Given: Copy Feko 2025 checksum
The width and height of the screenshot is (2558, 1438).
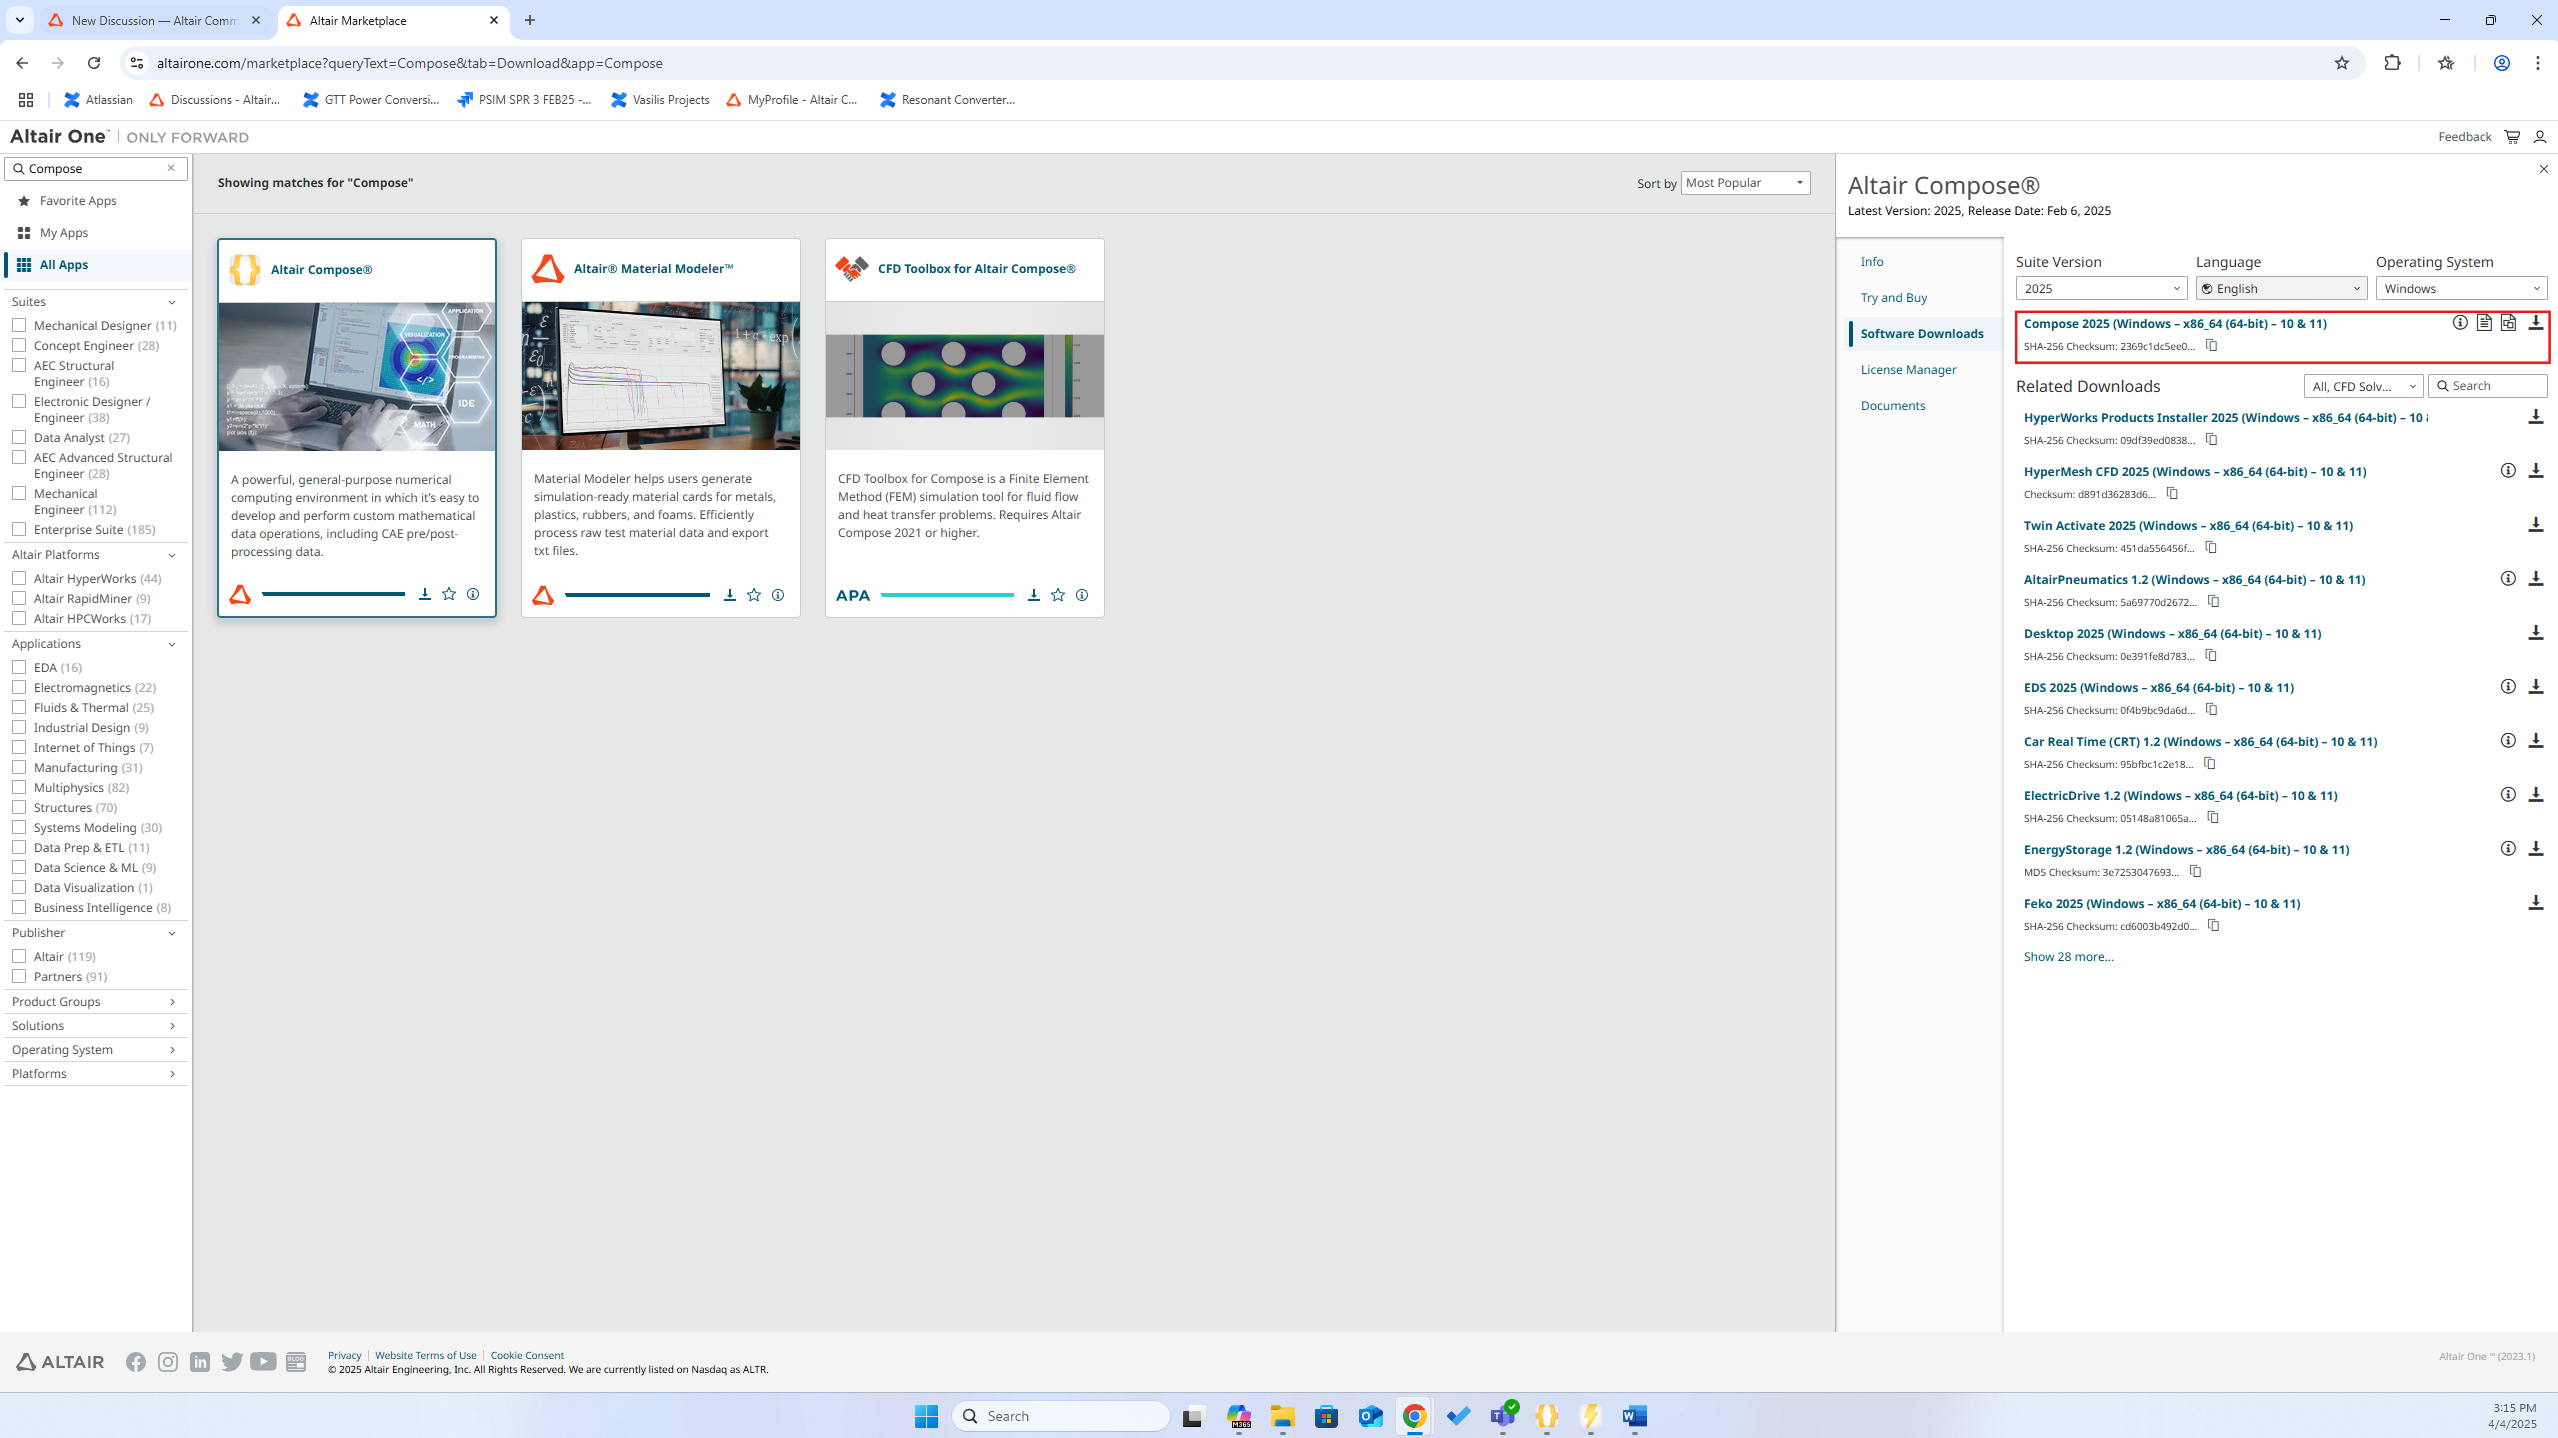Looking at the screenshot, I should click(x=2214, y=926).
